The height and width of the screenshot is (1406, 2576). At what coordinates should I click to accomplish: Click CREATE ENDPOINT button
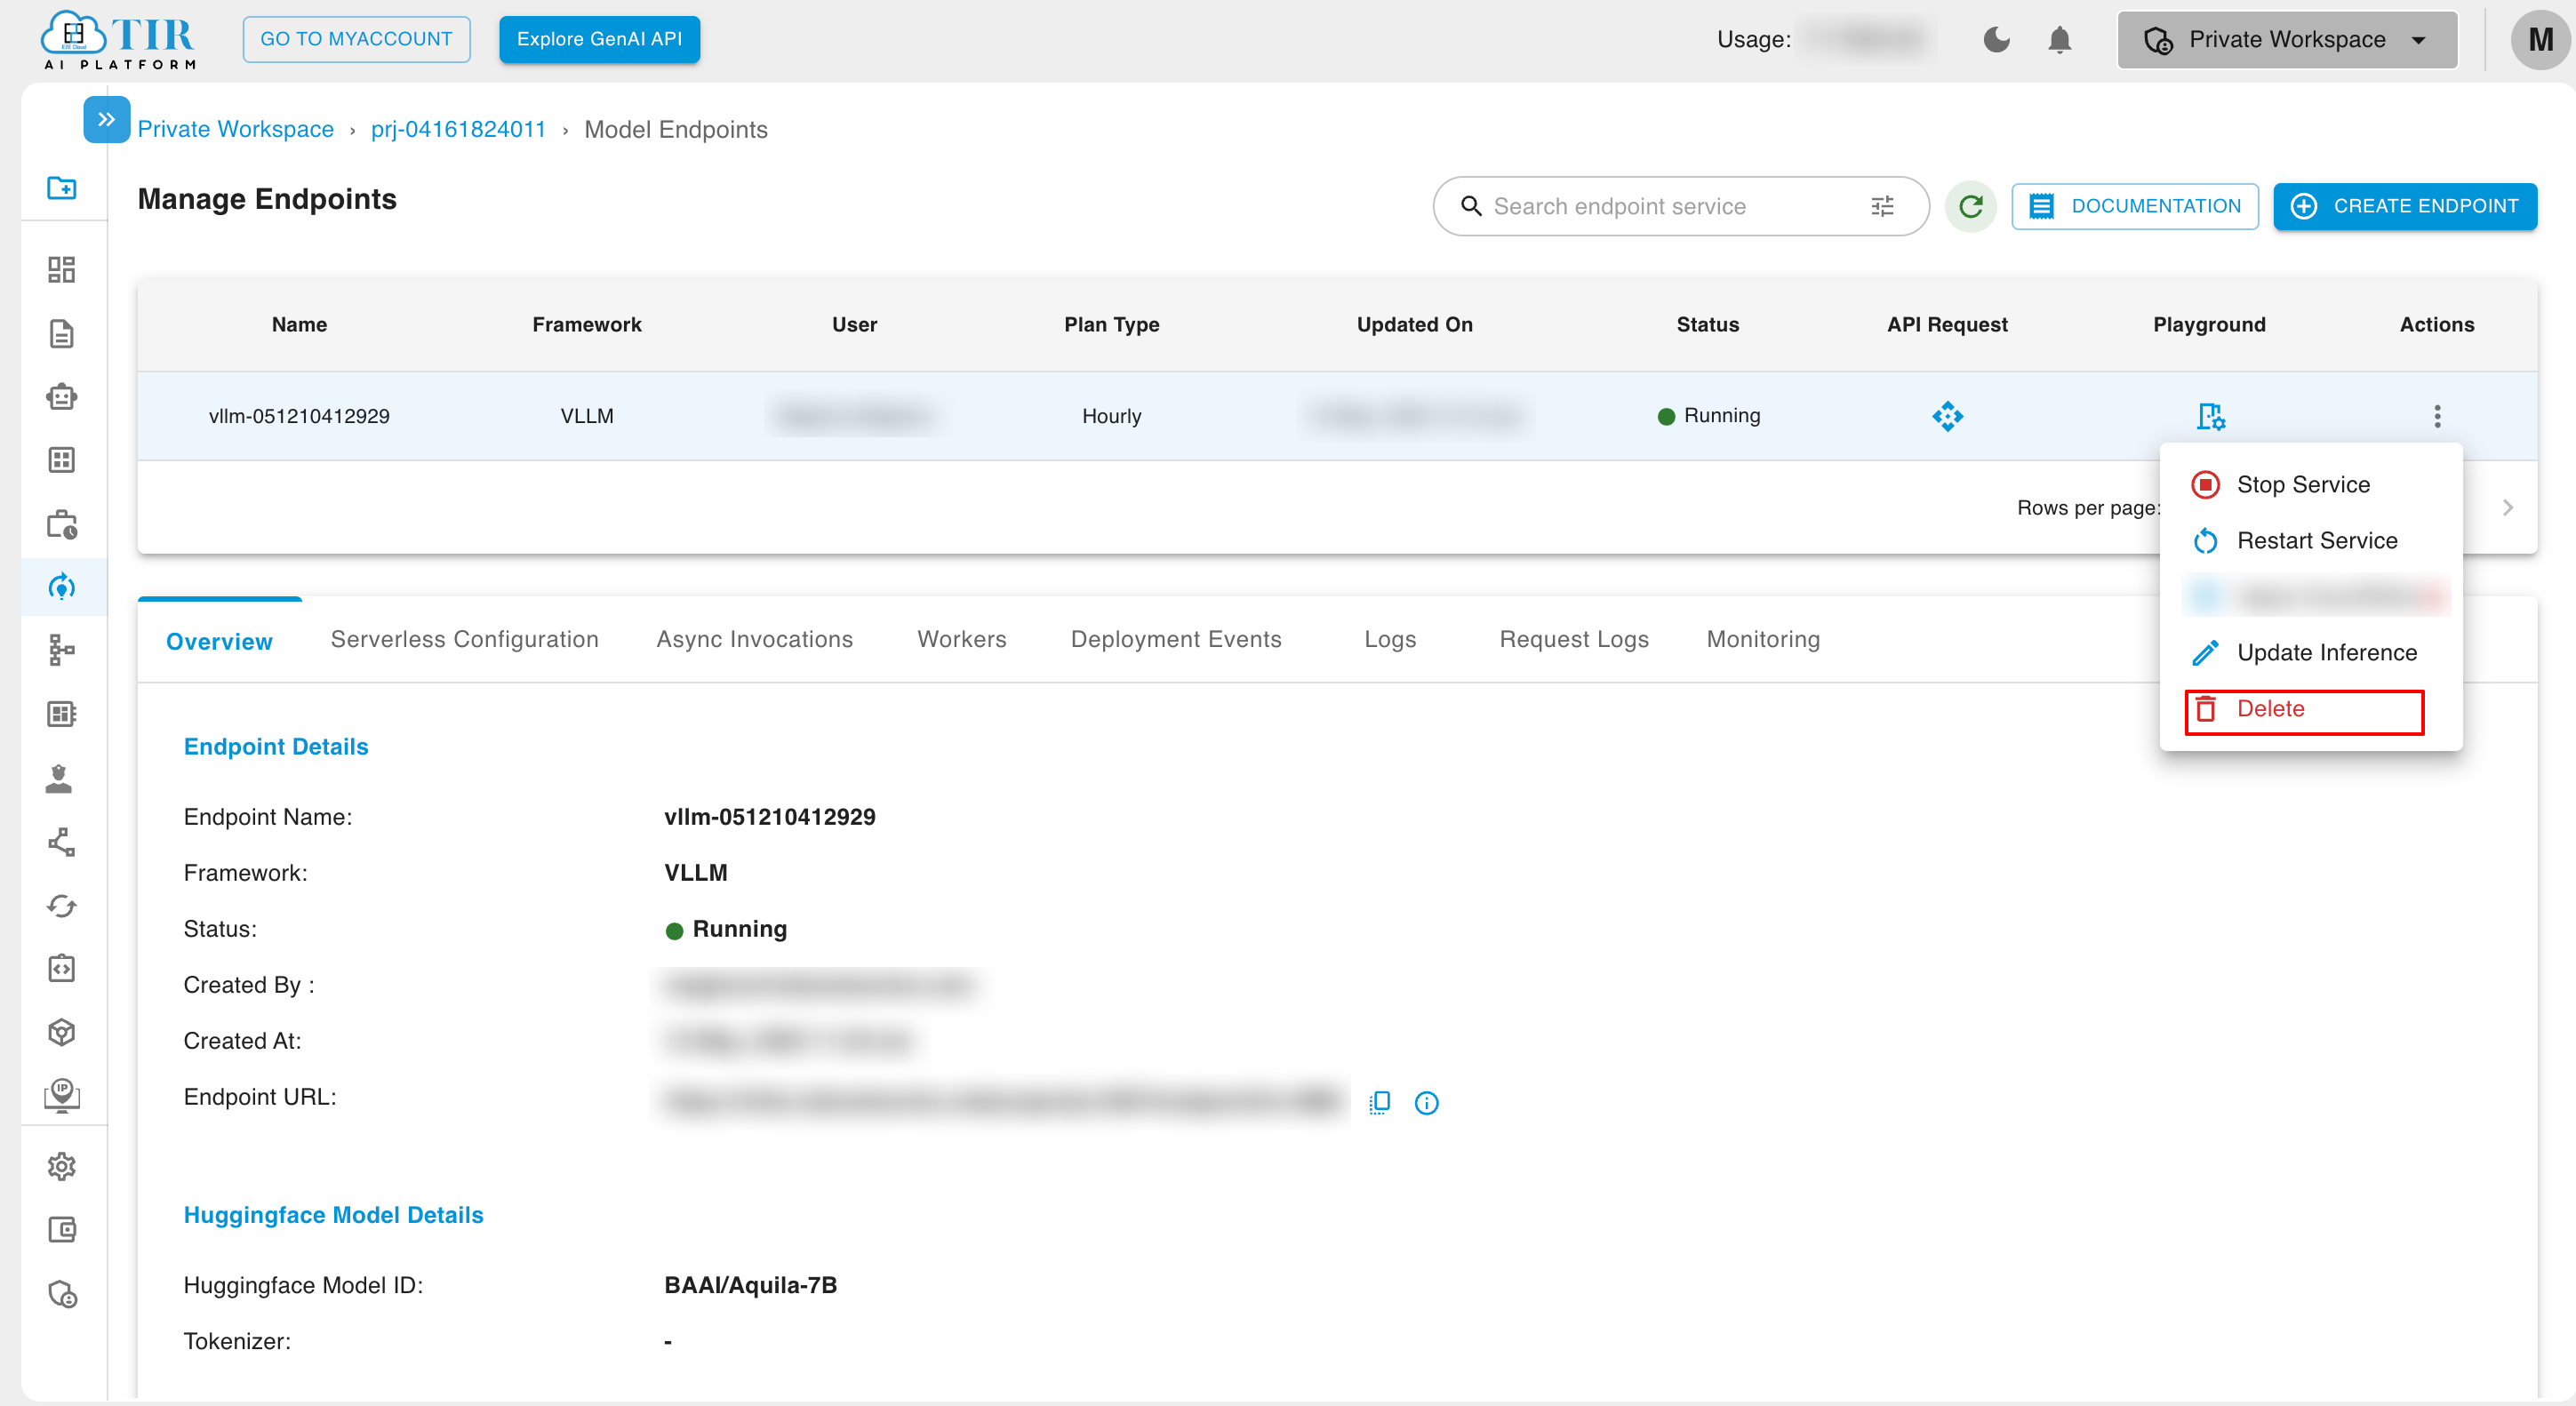2404,206
